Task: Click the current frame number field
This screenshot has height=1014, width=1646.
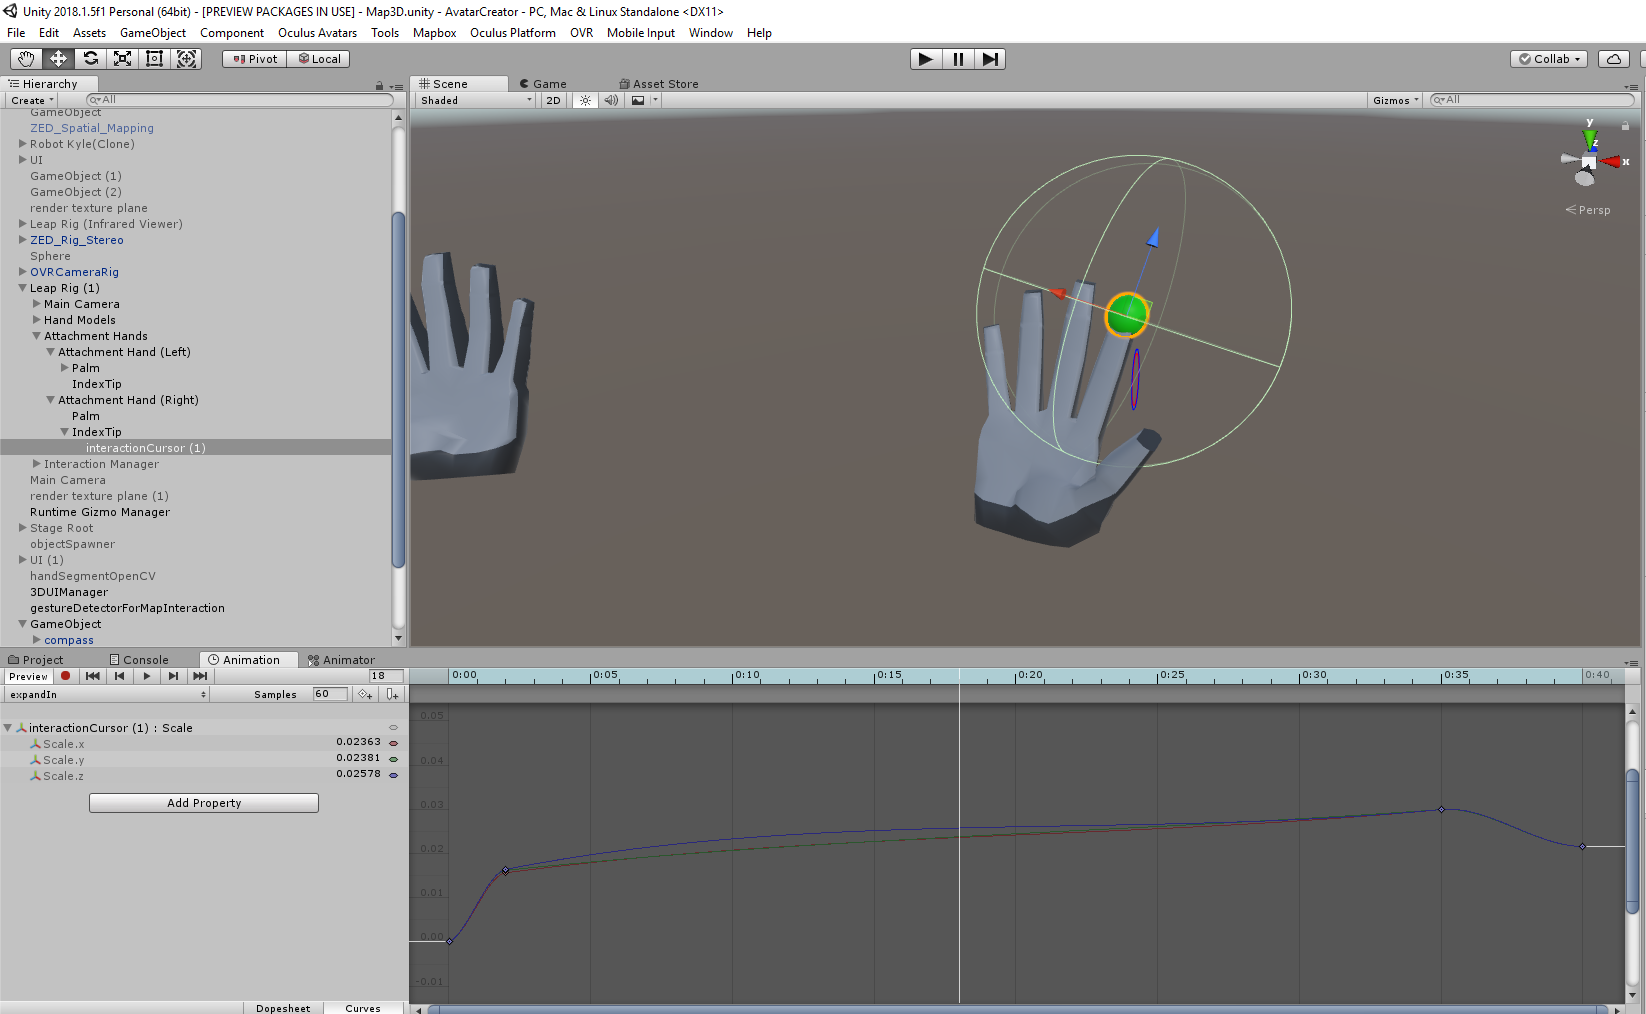Action: click(x=385, y=676)
